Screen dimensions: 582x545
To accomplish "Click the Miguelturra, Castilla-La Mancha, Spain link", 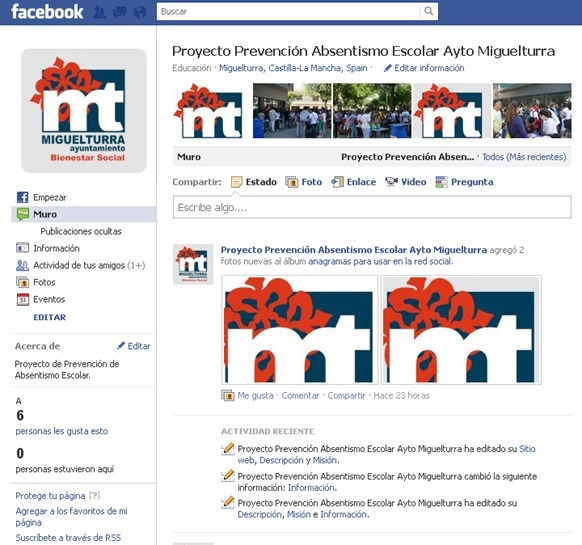I will [x=293, y=68].
